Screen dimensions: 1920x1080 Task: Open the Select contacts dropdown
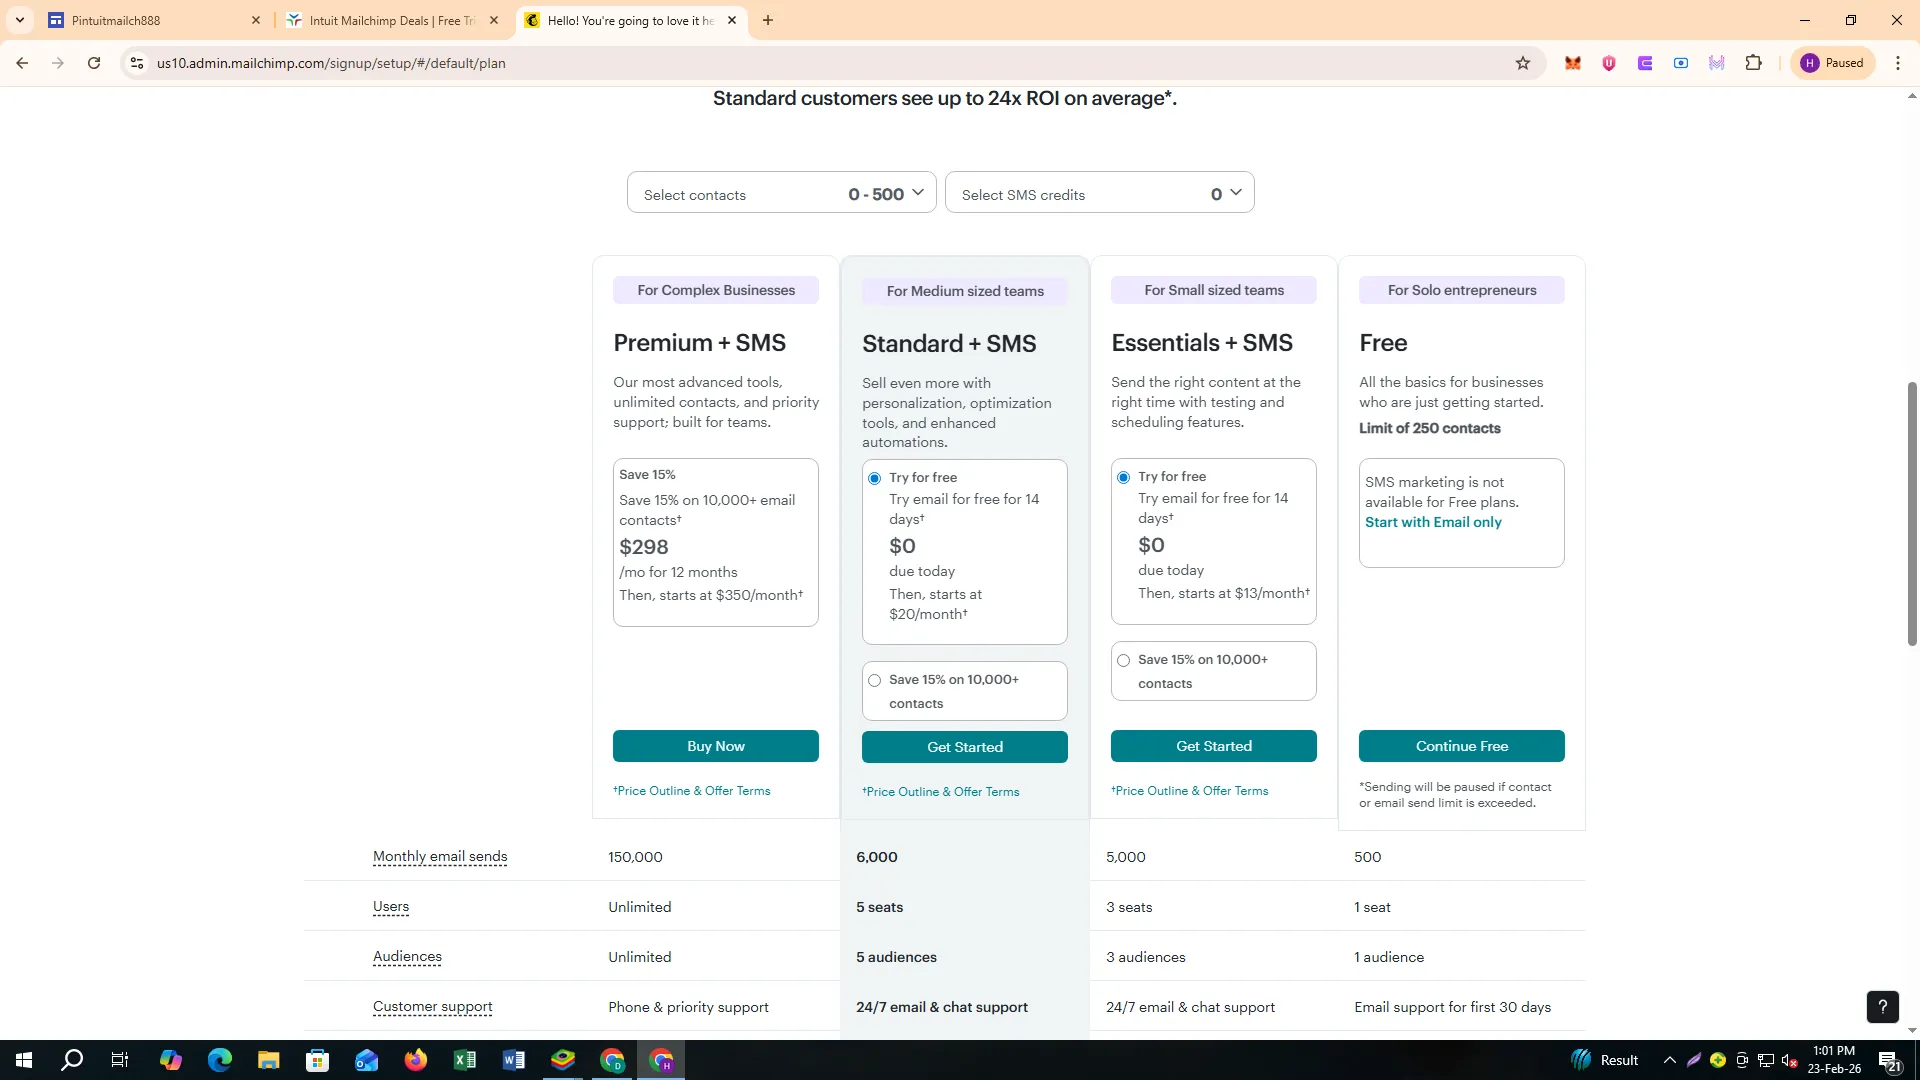click(782, 193)
